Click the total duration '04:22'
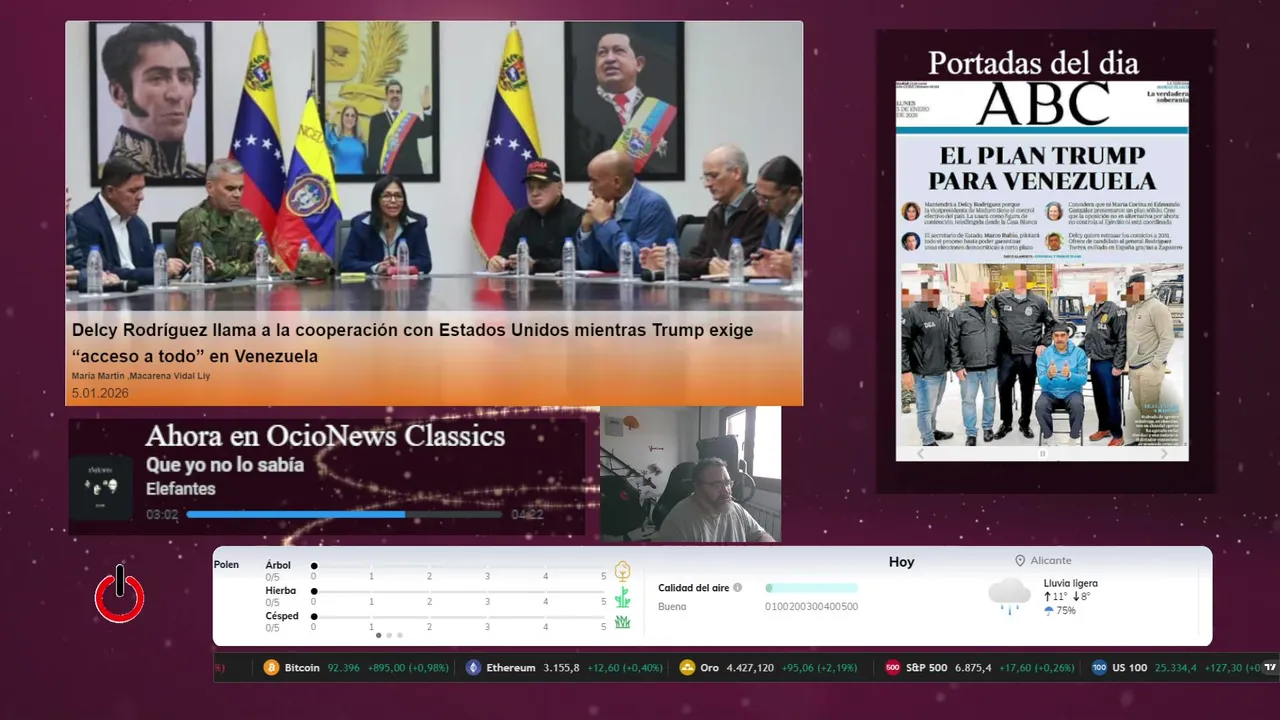Screen dimensions: 1280x720 pyautogui.click(x=527, y=515)
